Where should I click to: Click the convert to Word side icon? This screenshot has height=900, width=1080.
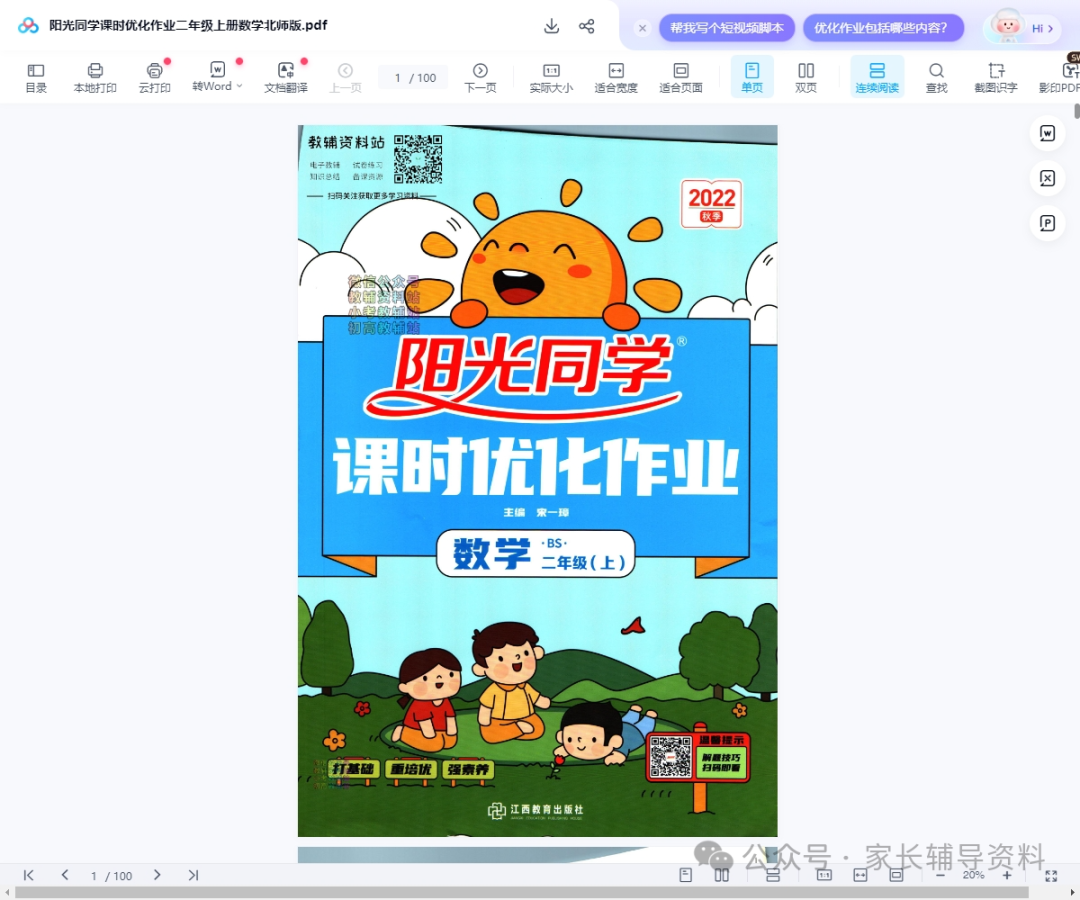tap(1047, 133)
